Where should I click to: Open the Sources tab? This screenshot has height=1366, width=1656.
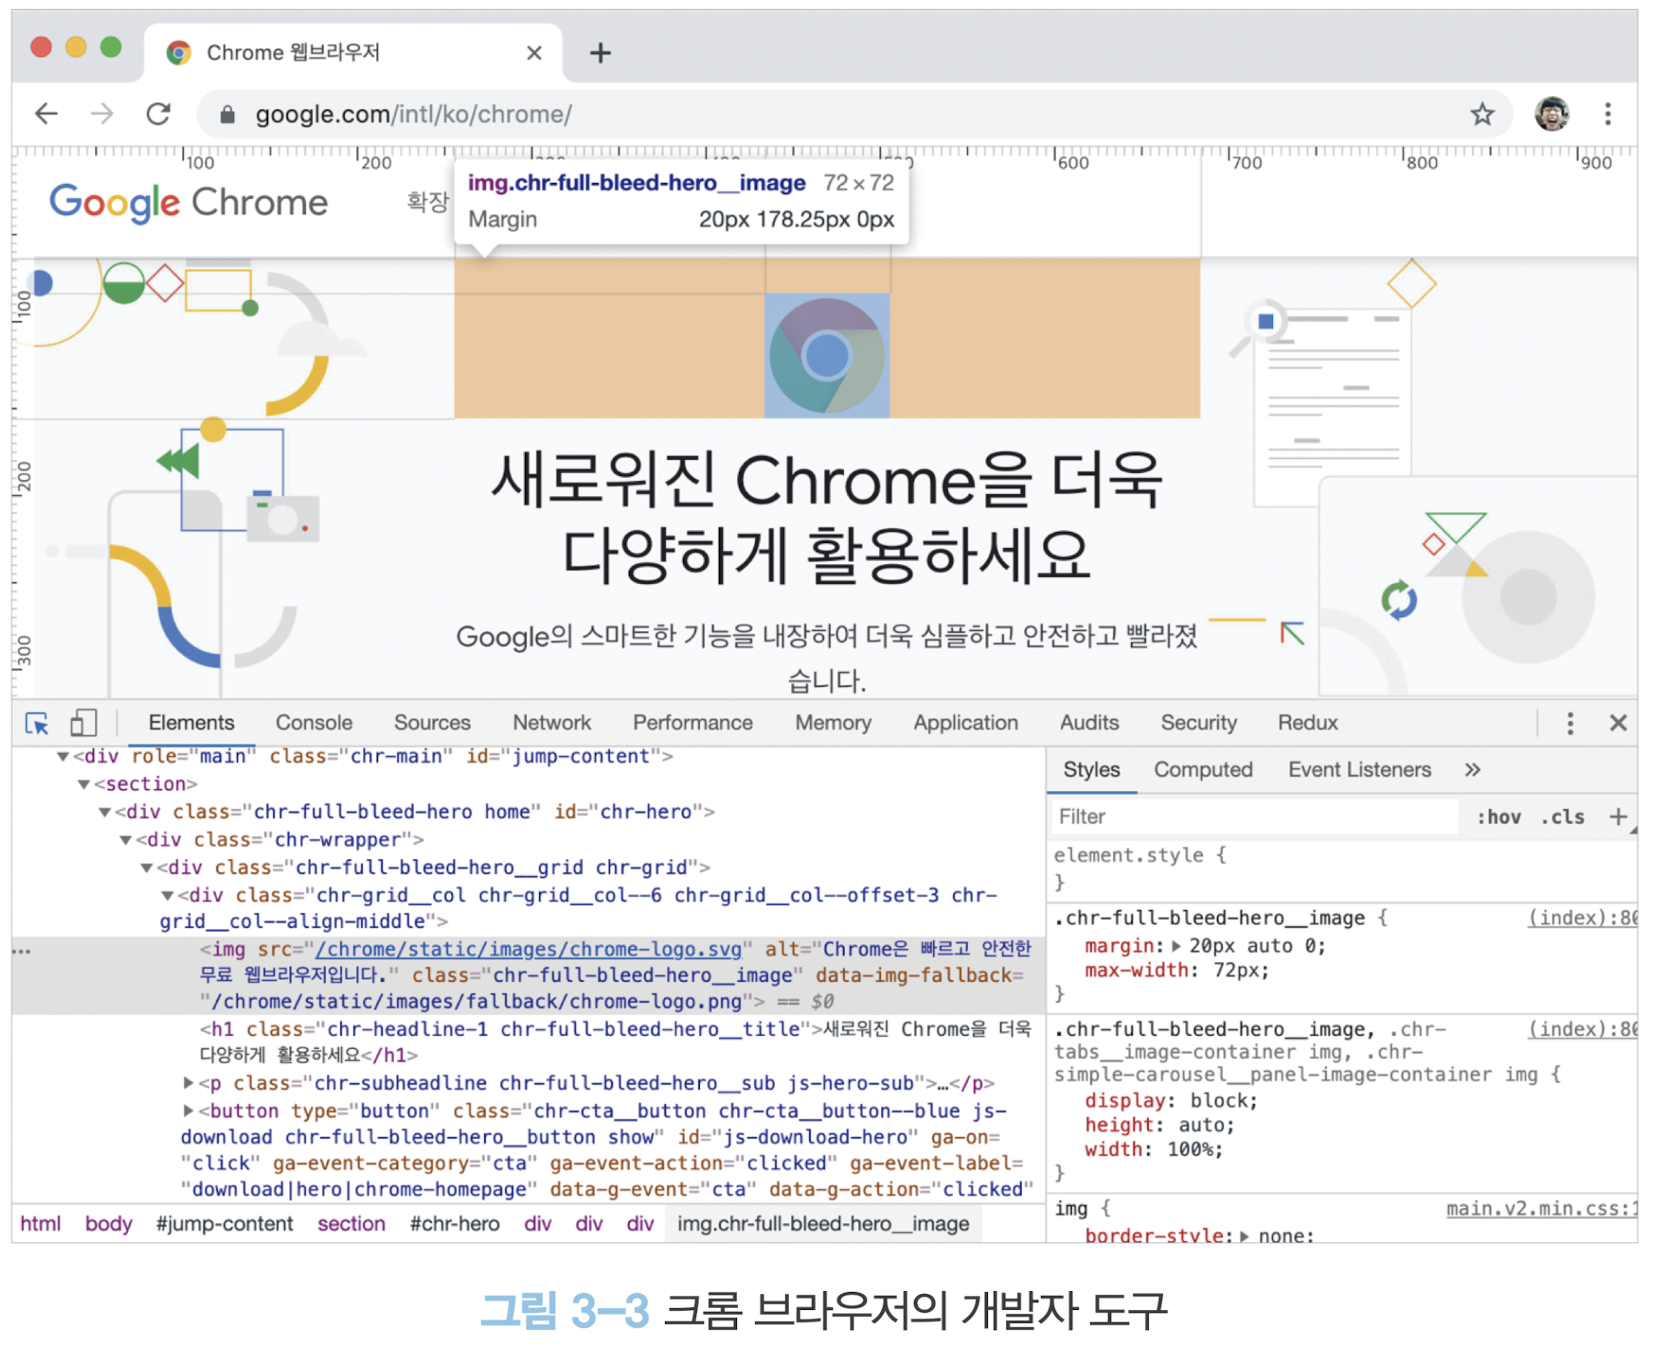pyautogui.click(x=432, y=723)
